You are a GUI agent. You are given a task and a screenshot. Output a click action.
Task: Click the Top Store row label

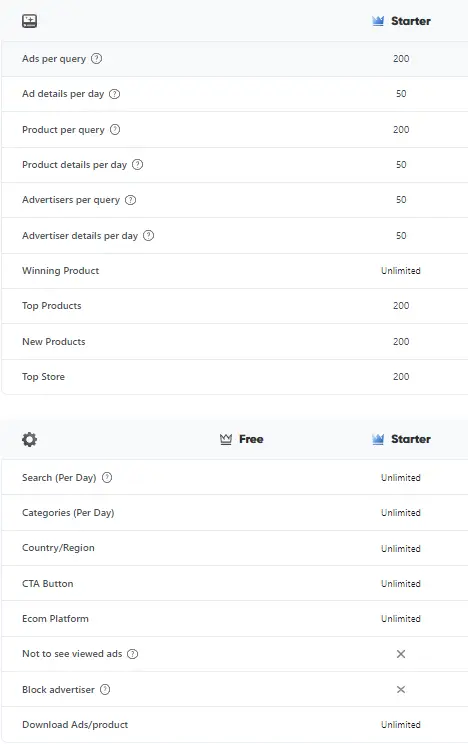coord(43,377)
